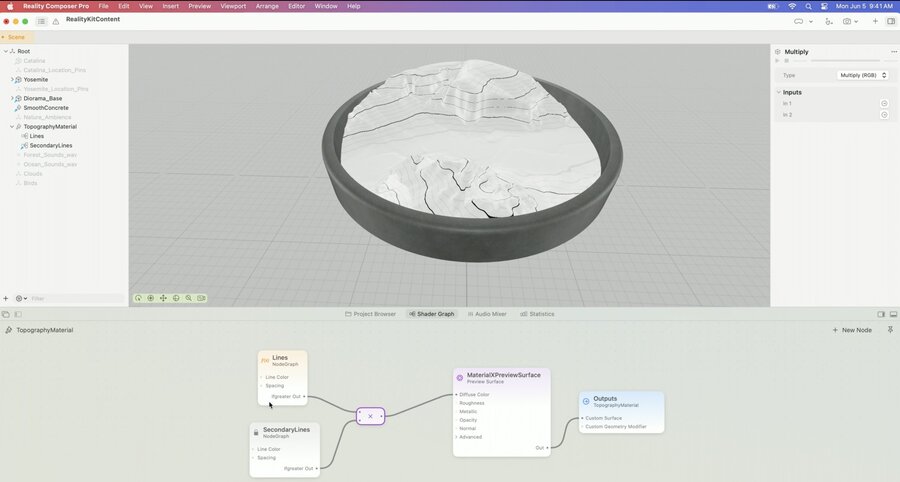Toggle the bottom panel icon in editor bar

[x=894, y=314]
